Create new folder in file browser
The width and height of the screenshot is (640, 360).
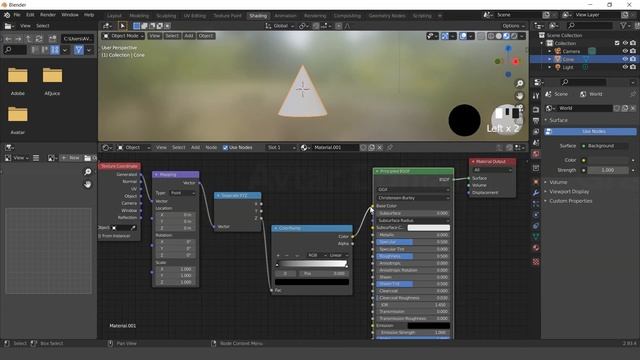(x=52, y=39)
